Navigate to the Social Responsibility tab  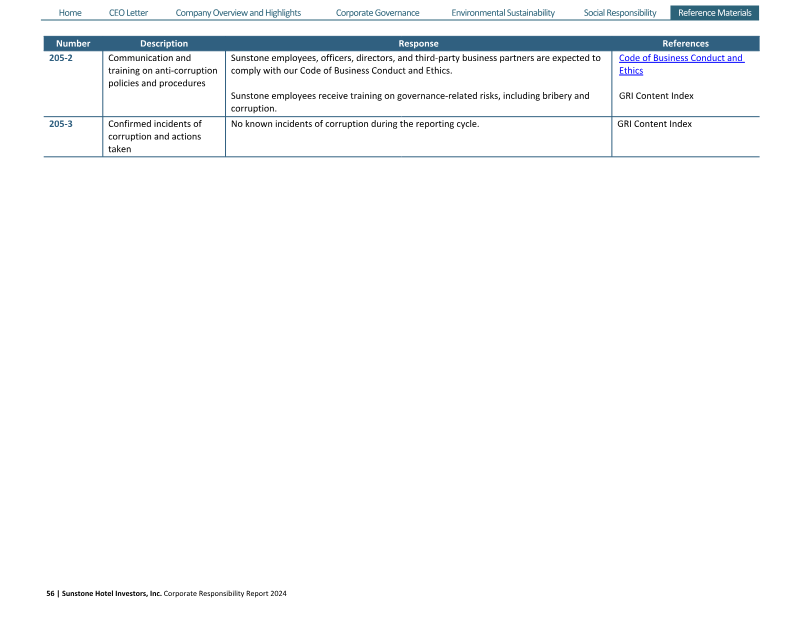click(x=620, y=13)
